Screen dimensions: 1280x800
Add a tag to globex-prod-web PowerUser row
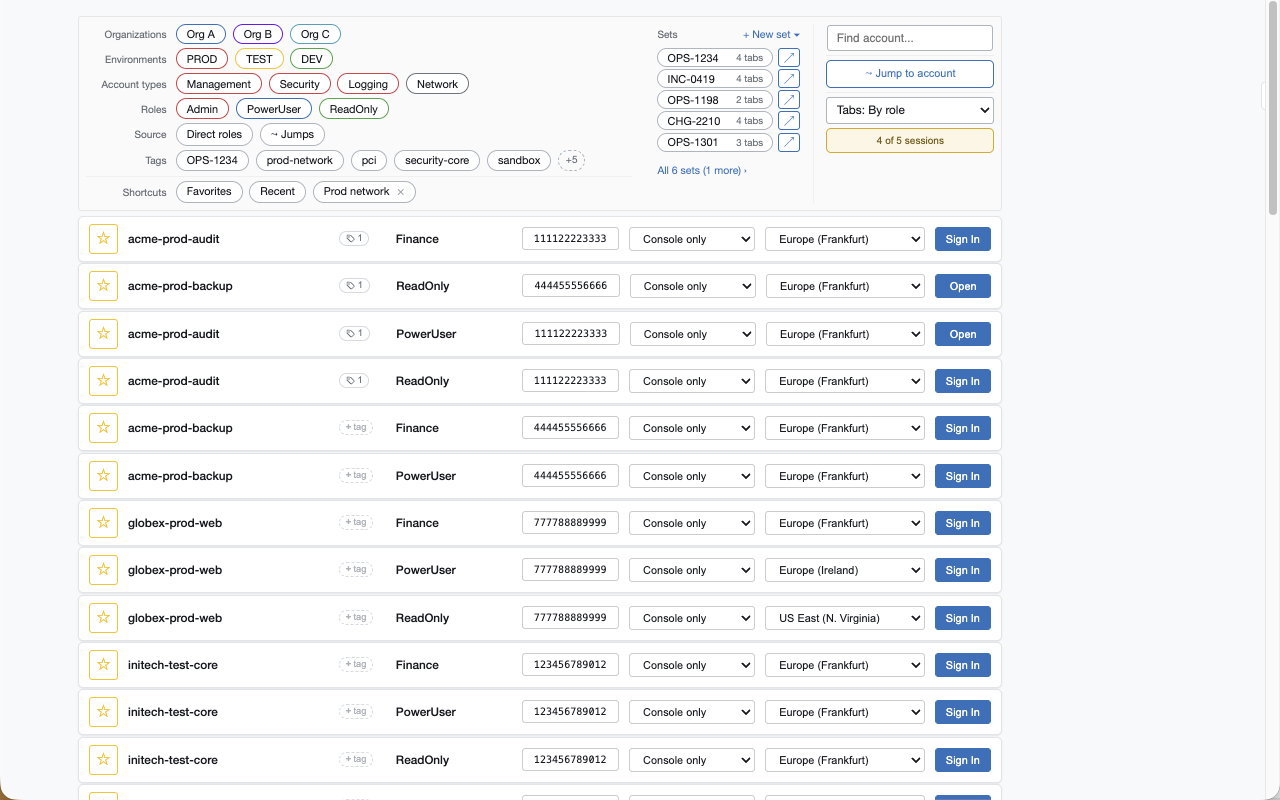tap(356, 570)
